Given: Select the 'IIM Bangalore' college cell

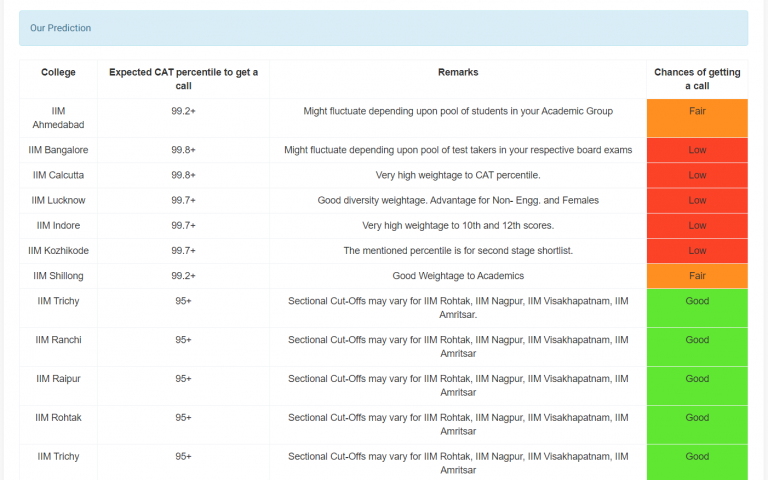Looking at the screenshot, I should tap(58, 150).
